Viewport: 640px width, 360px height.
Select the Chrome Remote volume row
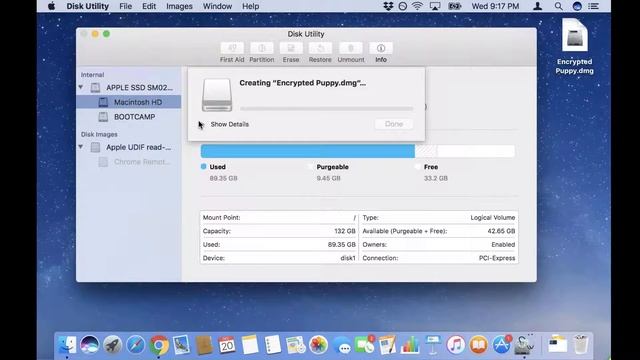[129, 162]
